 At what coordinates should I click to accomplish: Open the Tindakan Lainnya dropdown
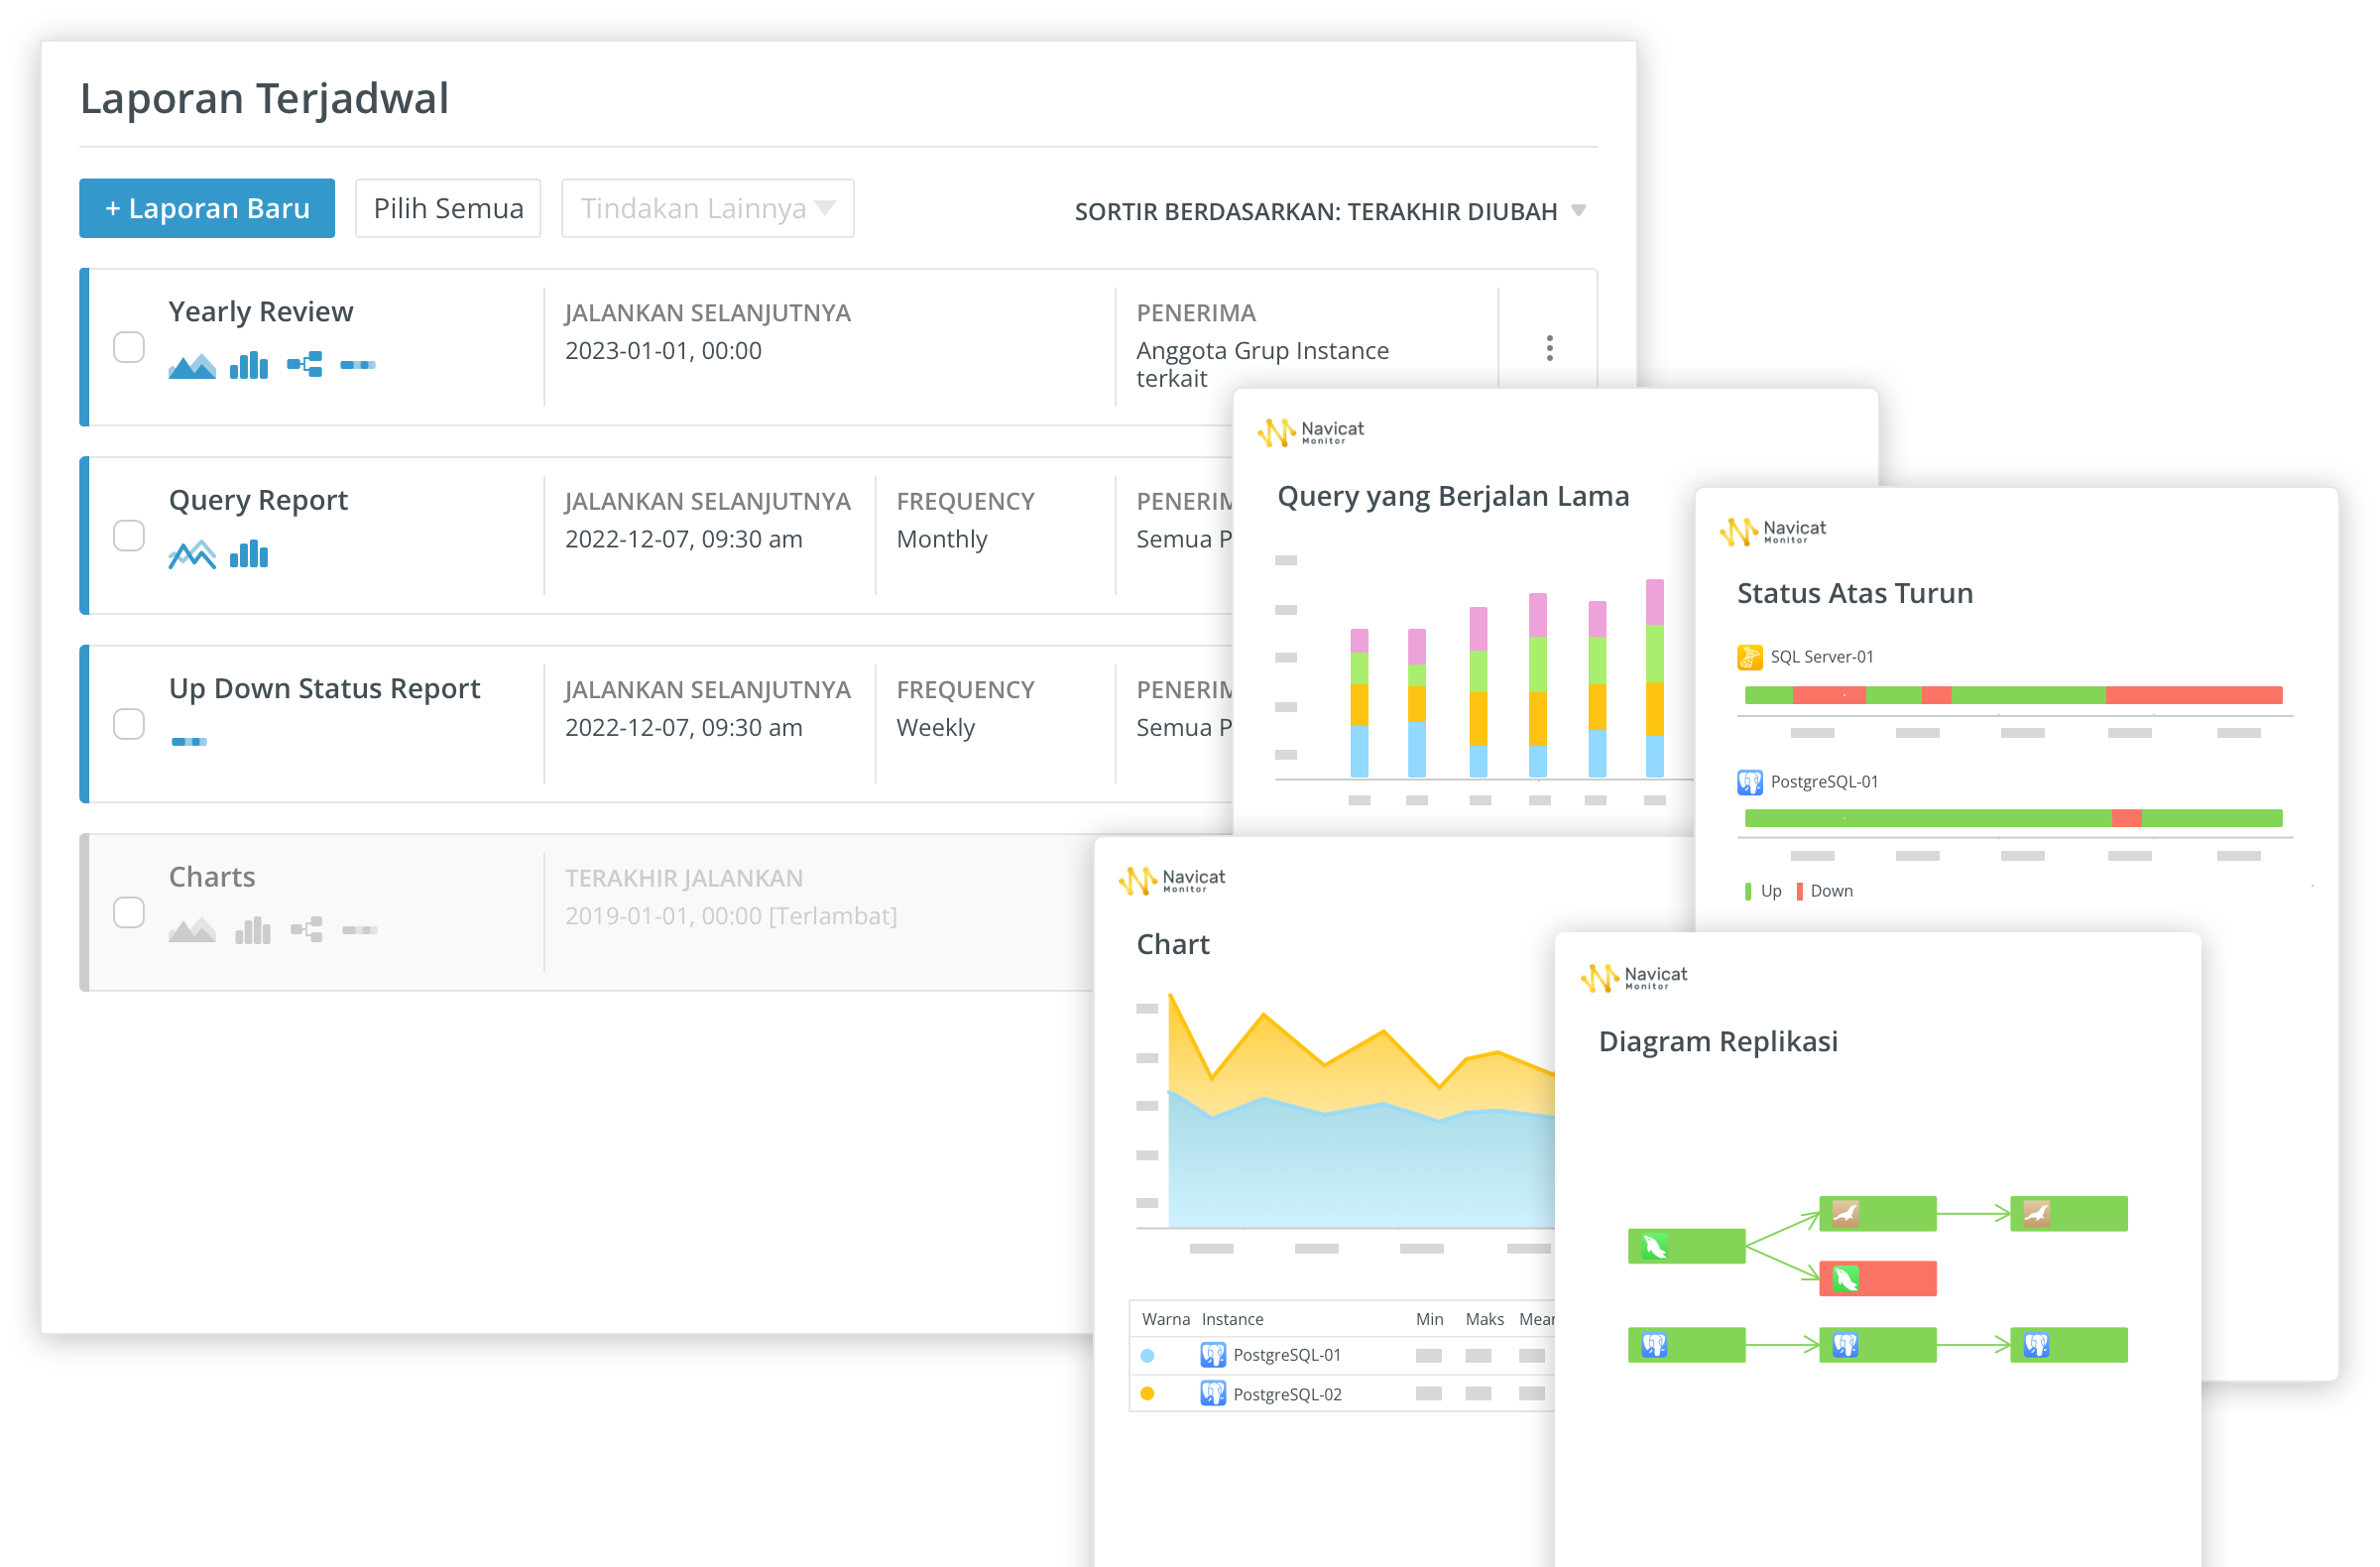pyautogui.click(x=707, y=208)
